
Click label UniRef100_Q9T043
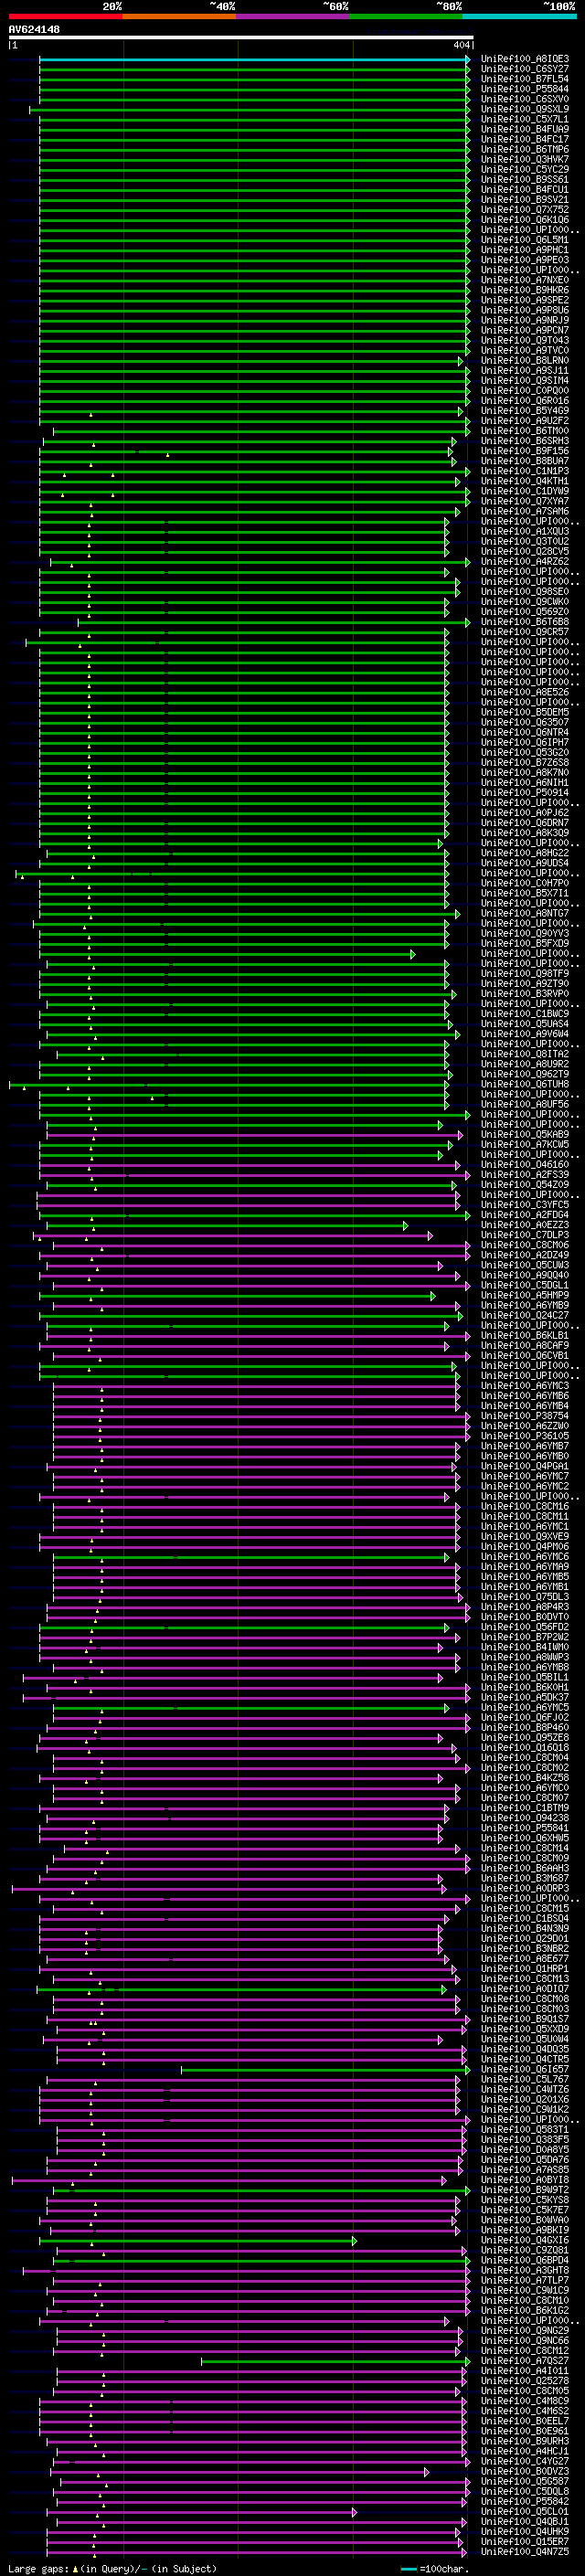coord(525,340)
